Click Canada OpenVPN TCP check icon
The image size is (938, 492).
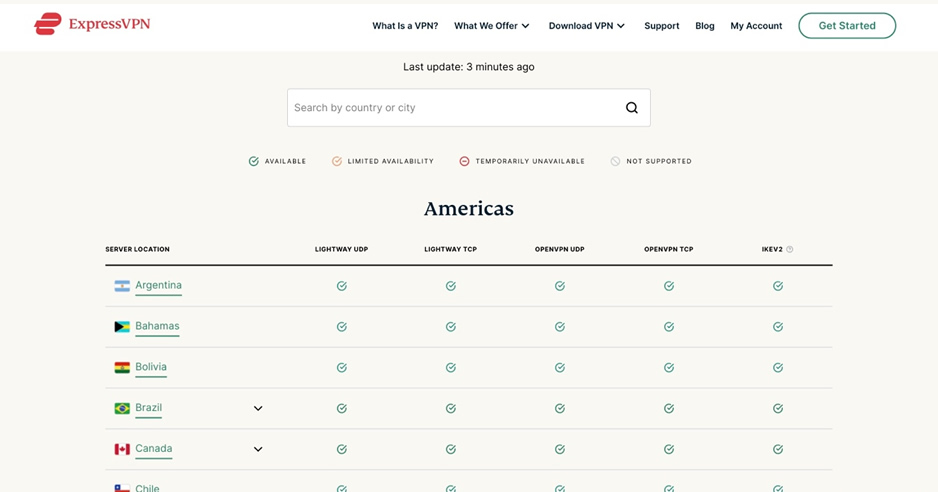click(x=669, y=449)
